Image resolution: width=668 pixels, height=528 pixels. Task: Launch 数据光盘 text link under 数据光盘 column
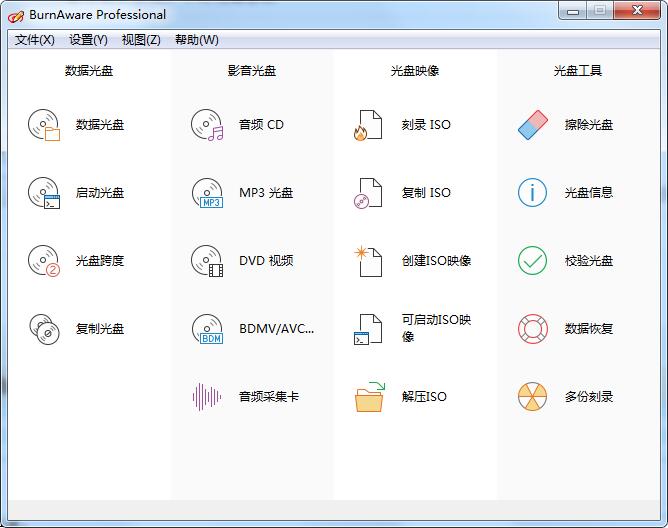pyautogui.click(x=100, y=125)
